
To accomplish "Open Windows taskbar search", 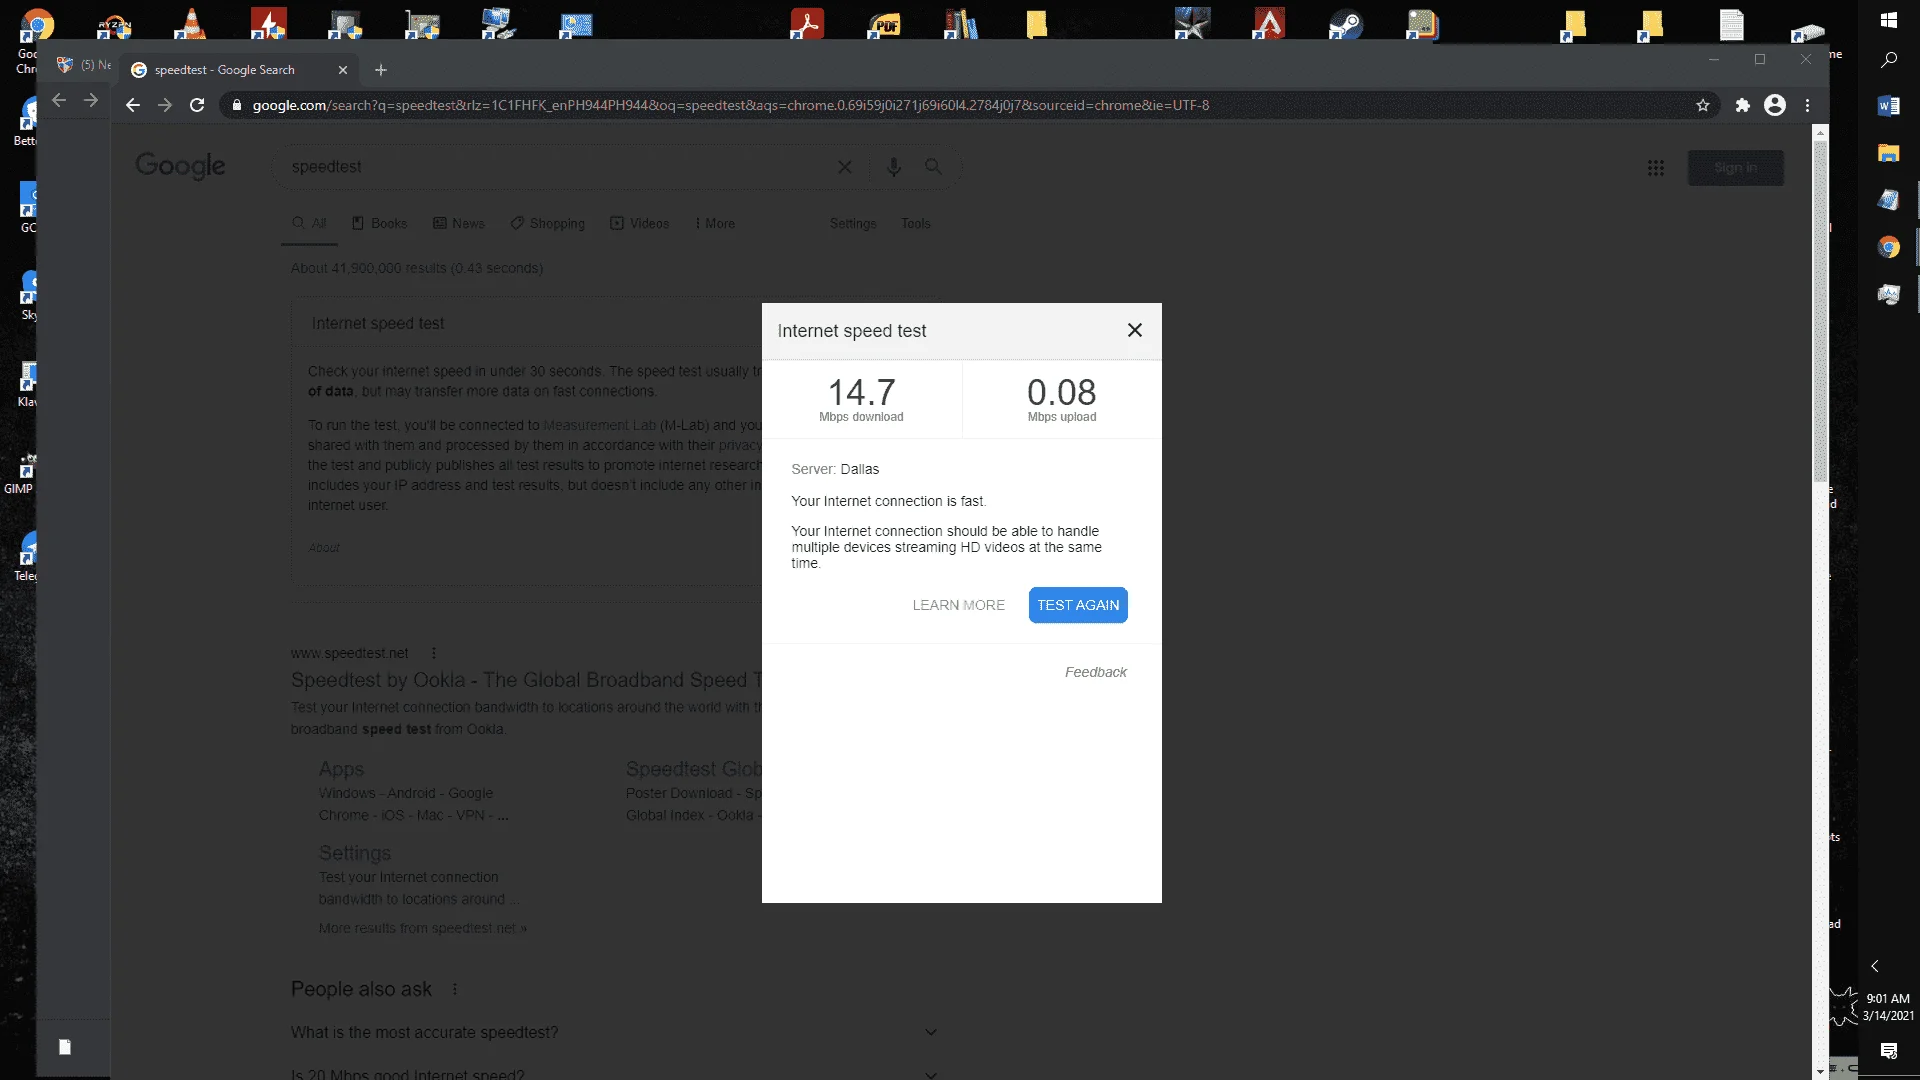I will click(1888, 60).
